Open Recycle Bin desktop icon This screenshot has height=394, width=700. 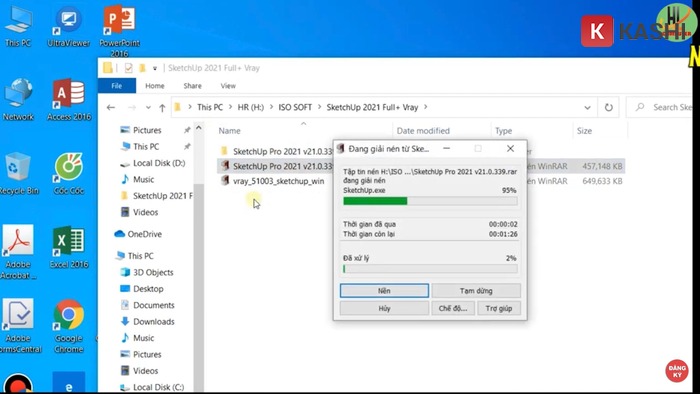(x=18, y=174)
